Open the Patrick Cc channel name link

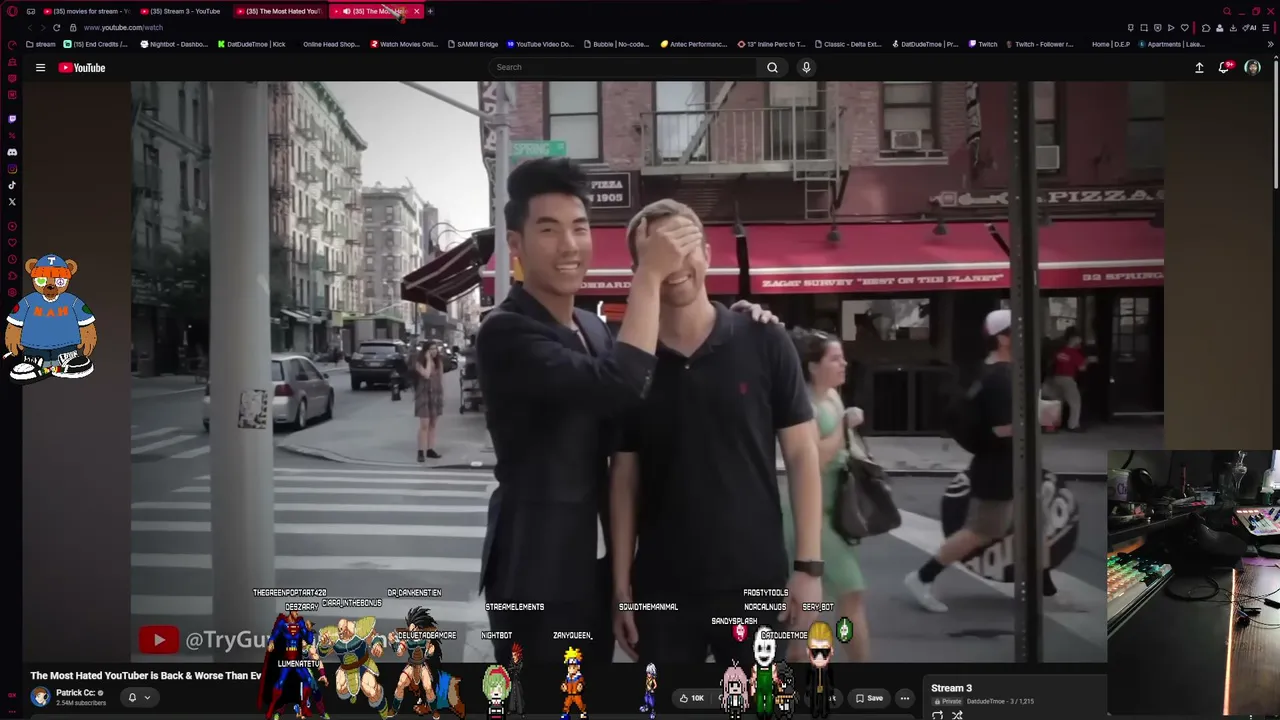(x=75, y=692)
